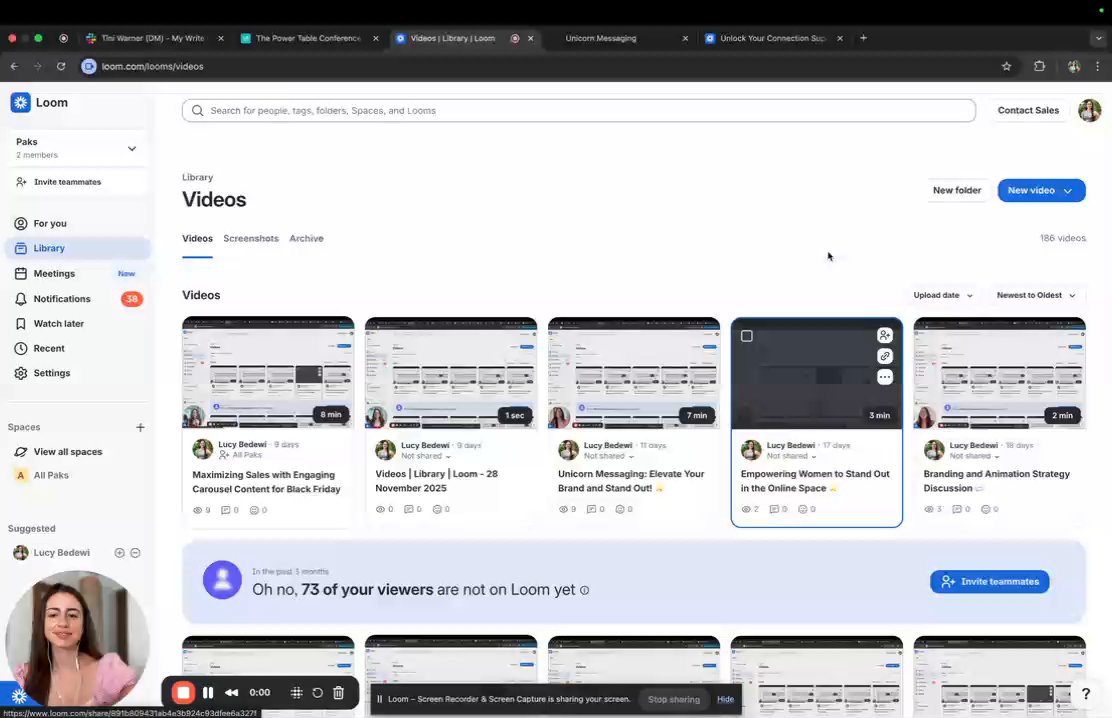Image resolution: width=1112 pixels, height=718 pixels.
Task: Open a new browser tab
Action: (x=863, y=38)
